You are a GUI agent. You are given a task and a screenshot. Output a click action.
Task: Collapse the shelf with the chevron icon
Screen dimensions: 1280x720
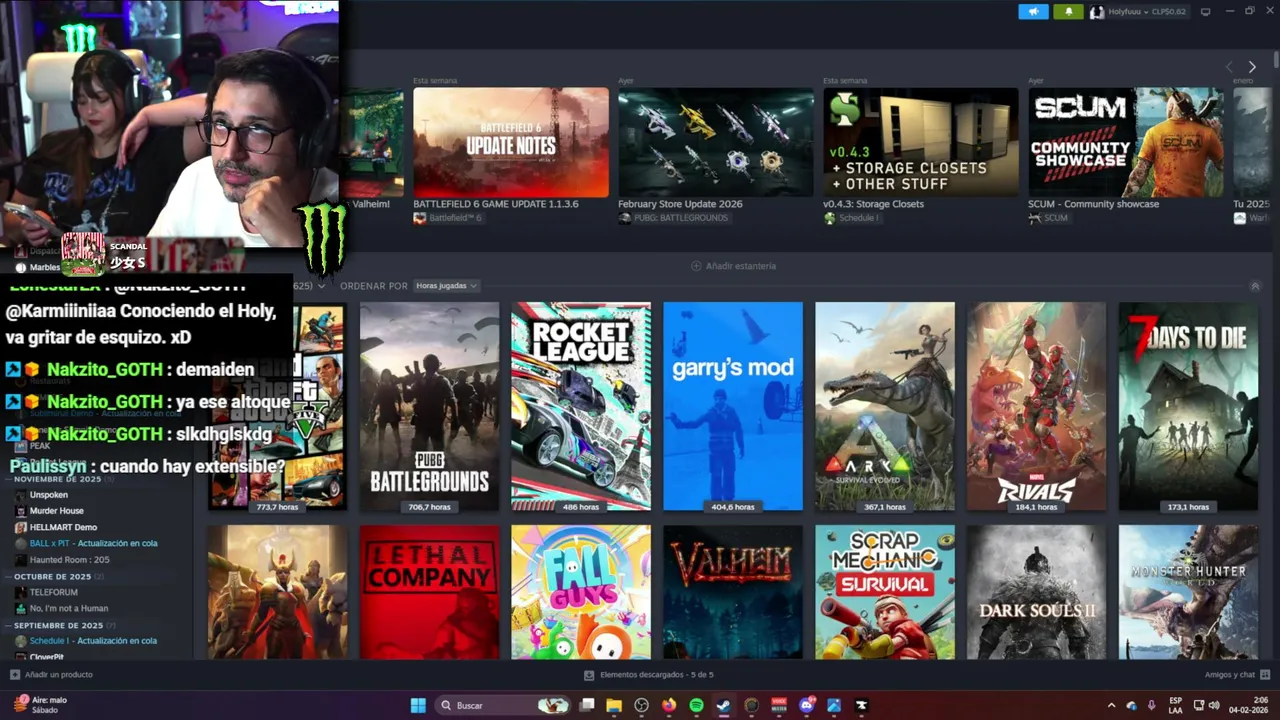coord(1255,286)
